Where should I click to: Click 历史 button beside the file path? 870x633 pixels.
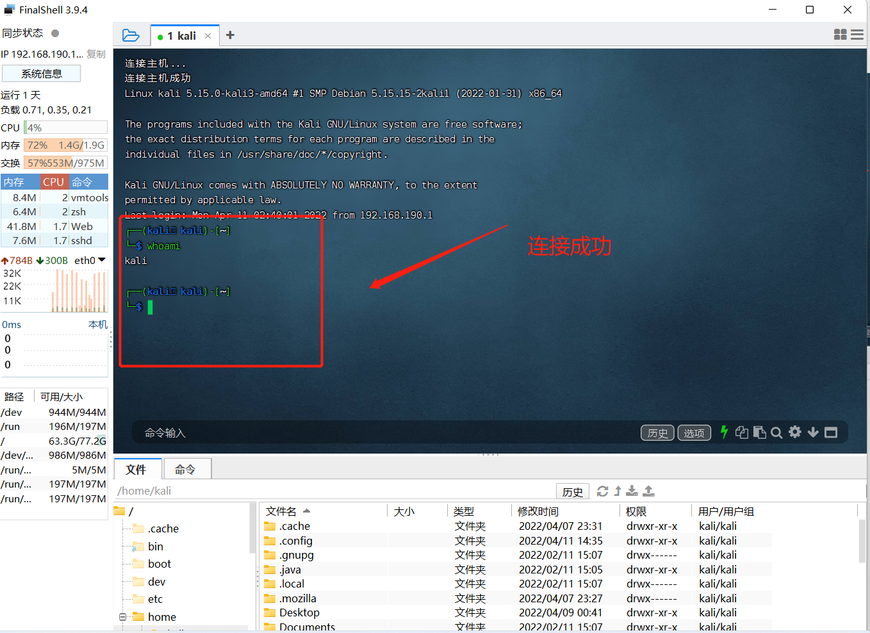(x=572, y=492)
